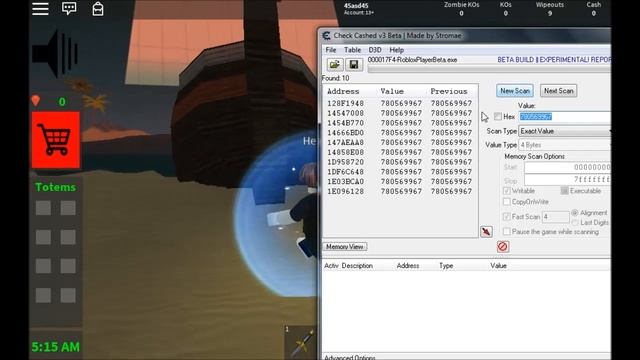The width and height of the screenshot is (640, 360).
Task: Click the Address column header in results
Action: [x=343, y=91]
